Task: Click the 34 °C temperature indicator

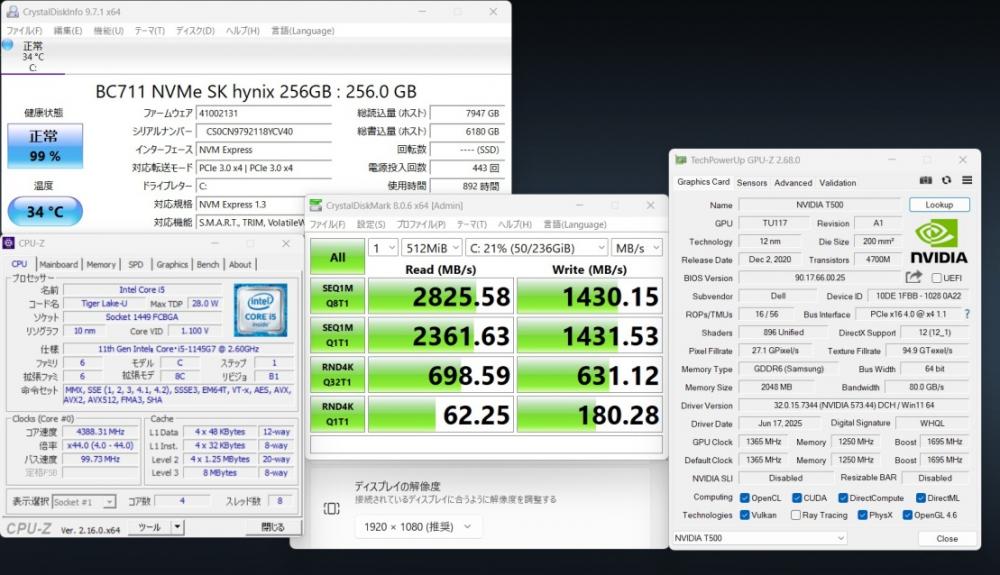Action: [45, 211]
